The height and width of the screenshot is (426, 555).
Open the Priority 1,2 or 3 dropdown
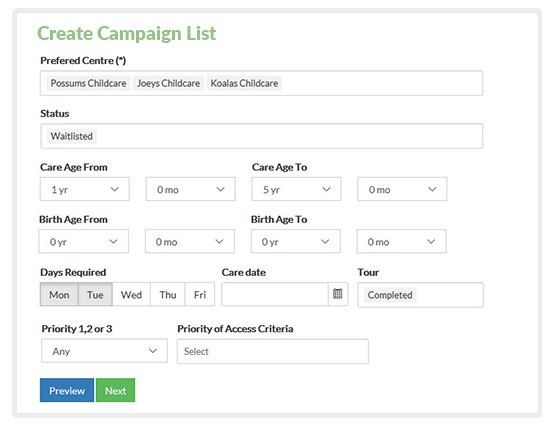pyautogui.click(x=104, y=351)
